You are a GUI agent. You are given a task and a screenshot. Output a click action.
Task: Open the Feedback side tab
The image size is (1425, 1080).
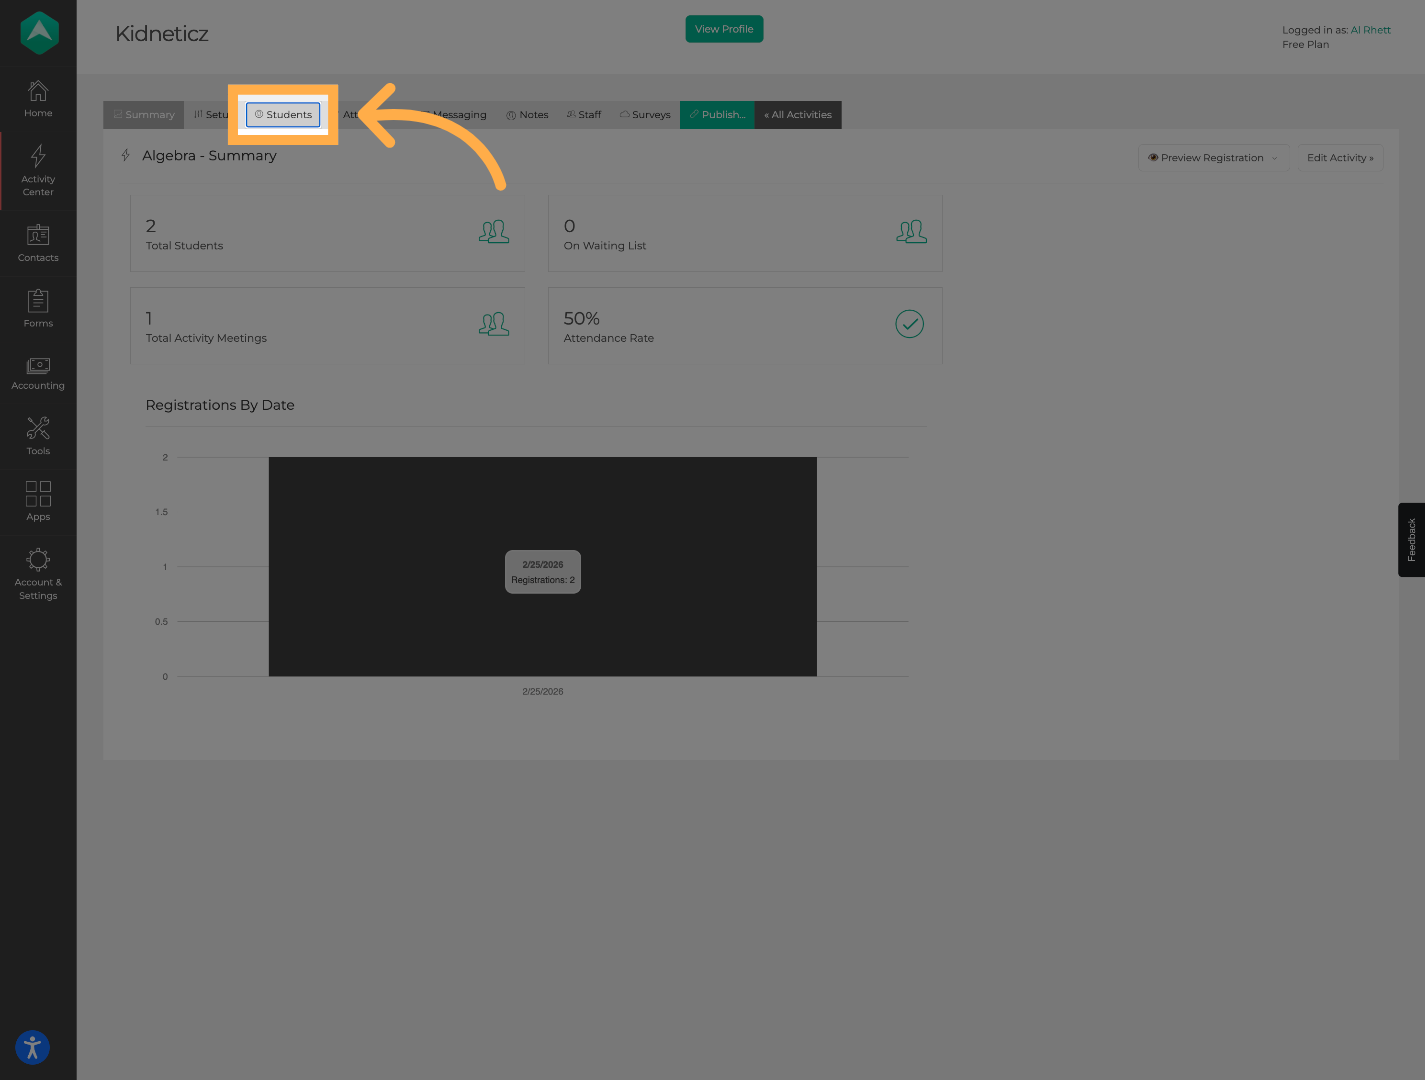click(x=1411, y=540)
